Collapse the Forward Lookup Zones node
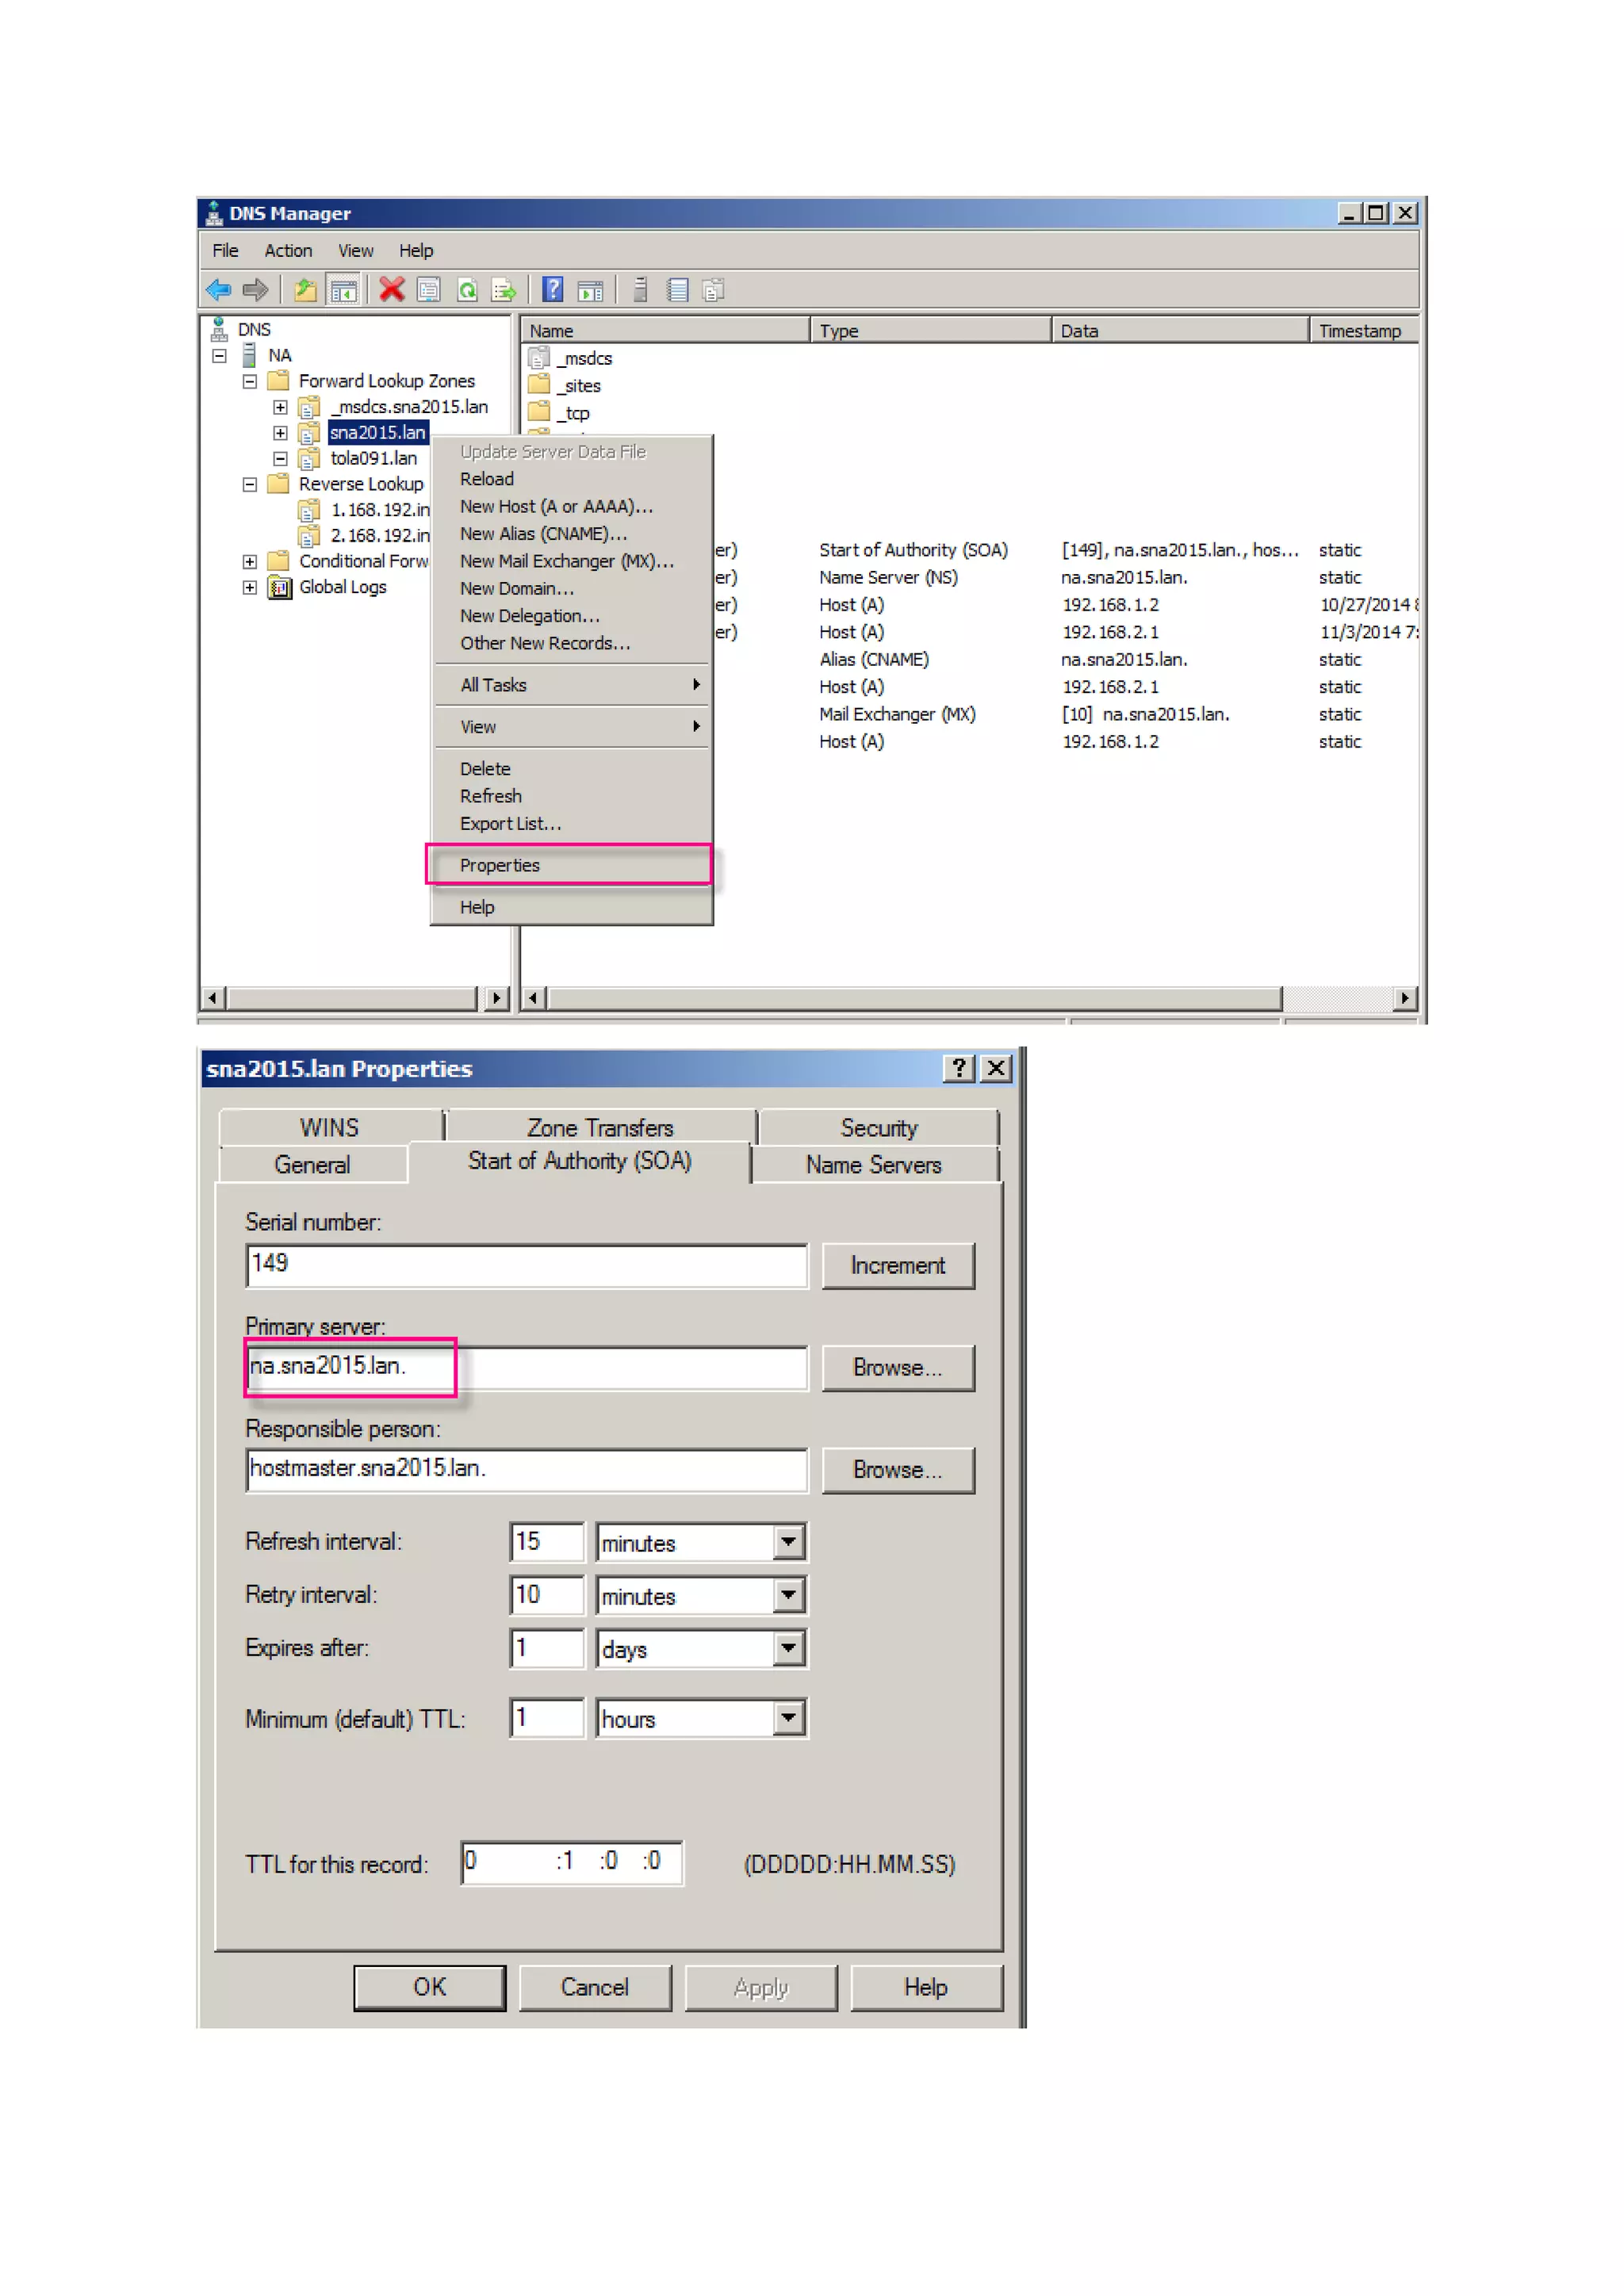The height and width of the screenshot is (2296, 1624). click(x=249, y=381)
